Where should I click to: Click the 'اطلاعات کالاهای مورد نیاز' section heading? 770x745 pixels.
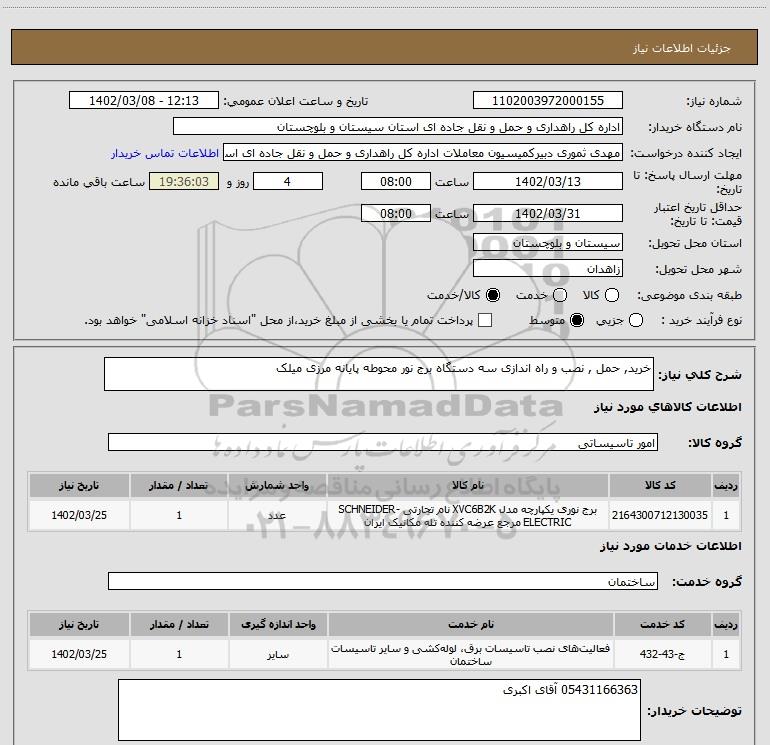pyautogui.click(x=668, y=407)
